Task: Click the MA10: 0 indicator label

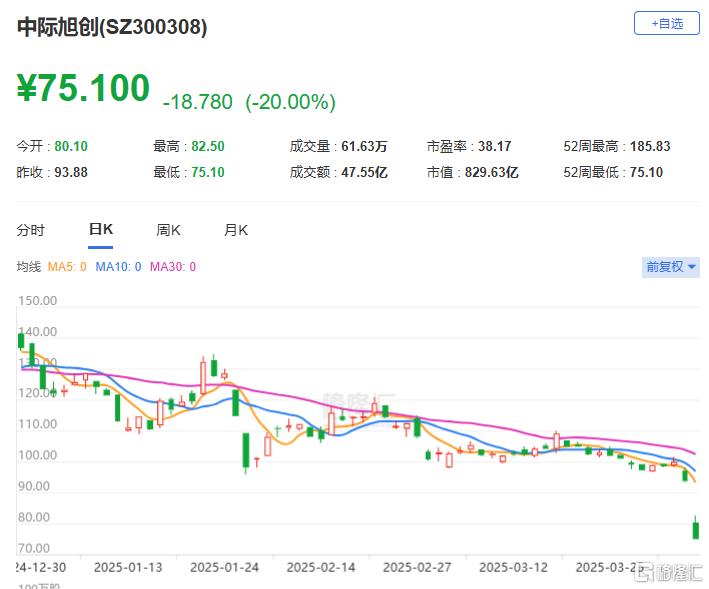Action: click(x=118, y=267)
